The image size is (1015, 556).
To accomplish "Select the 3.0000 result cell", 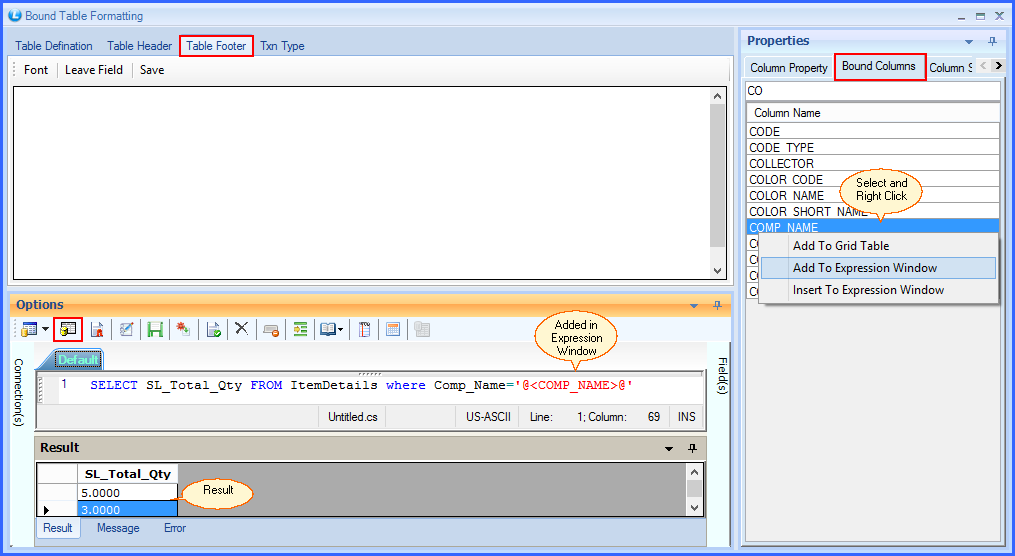I will 128,509.
